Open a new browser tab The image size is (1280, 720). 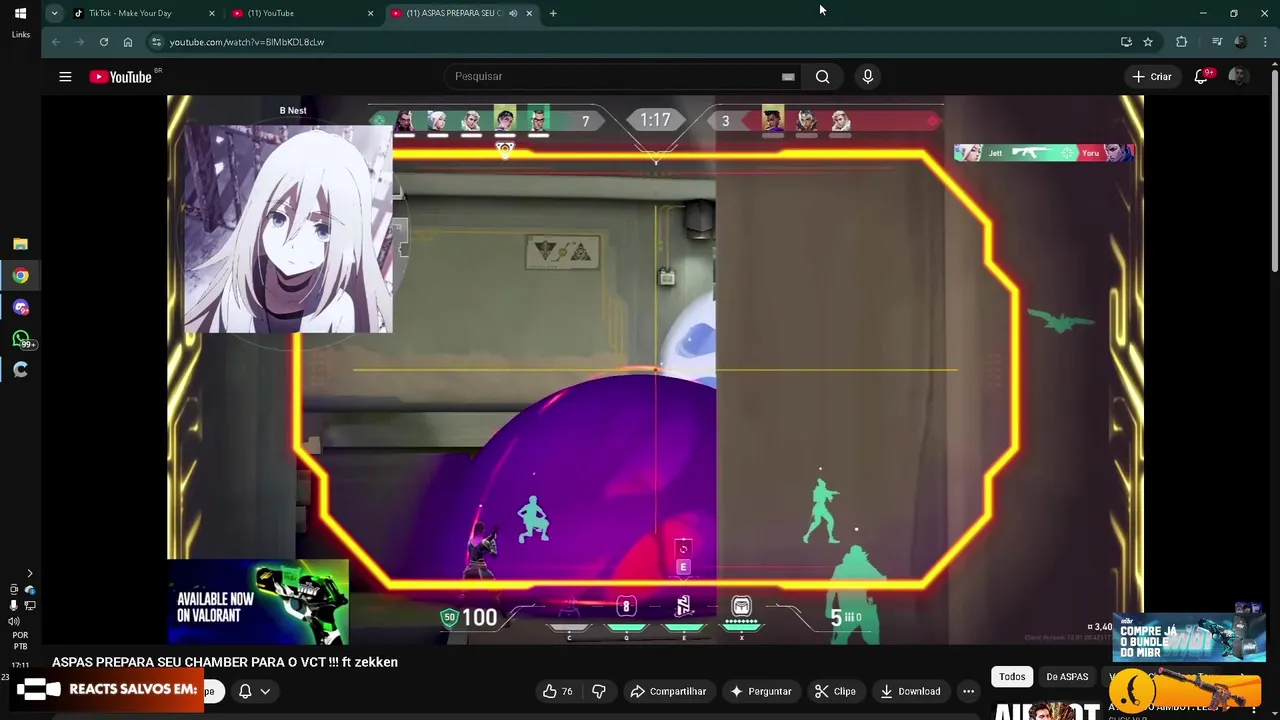coord(553,13)
